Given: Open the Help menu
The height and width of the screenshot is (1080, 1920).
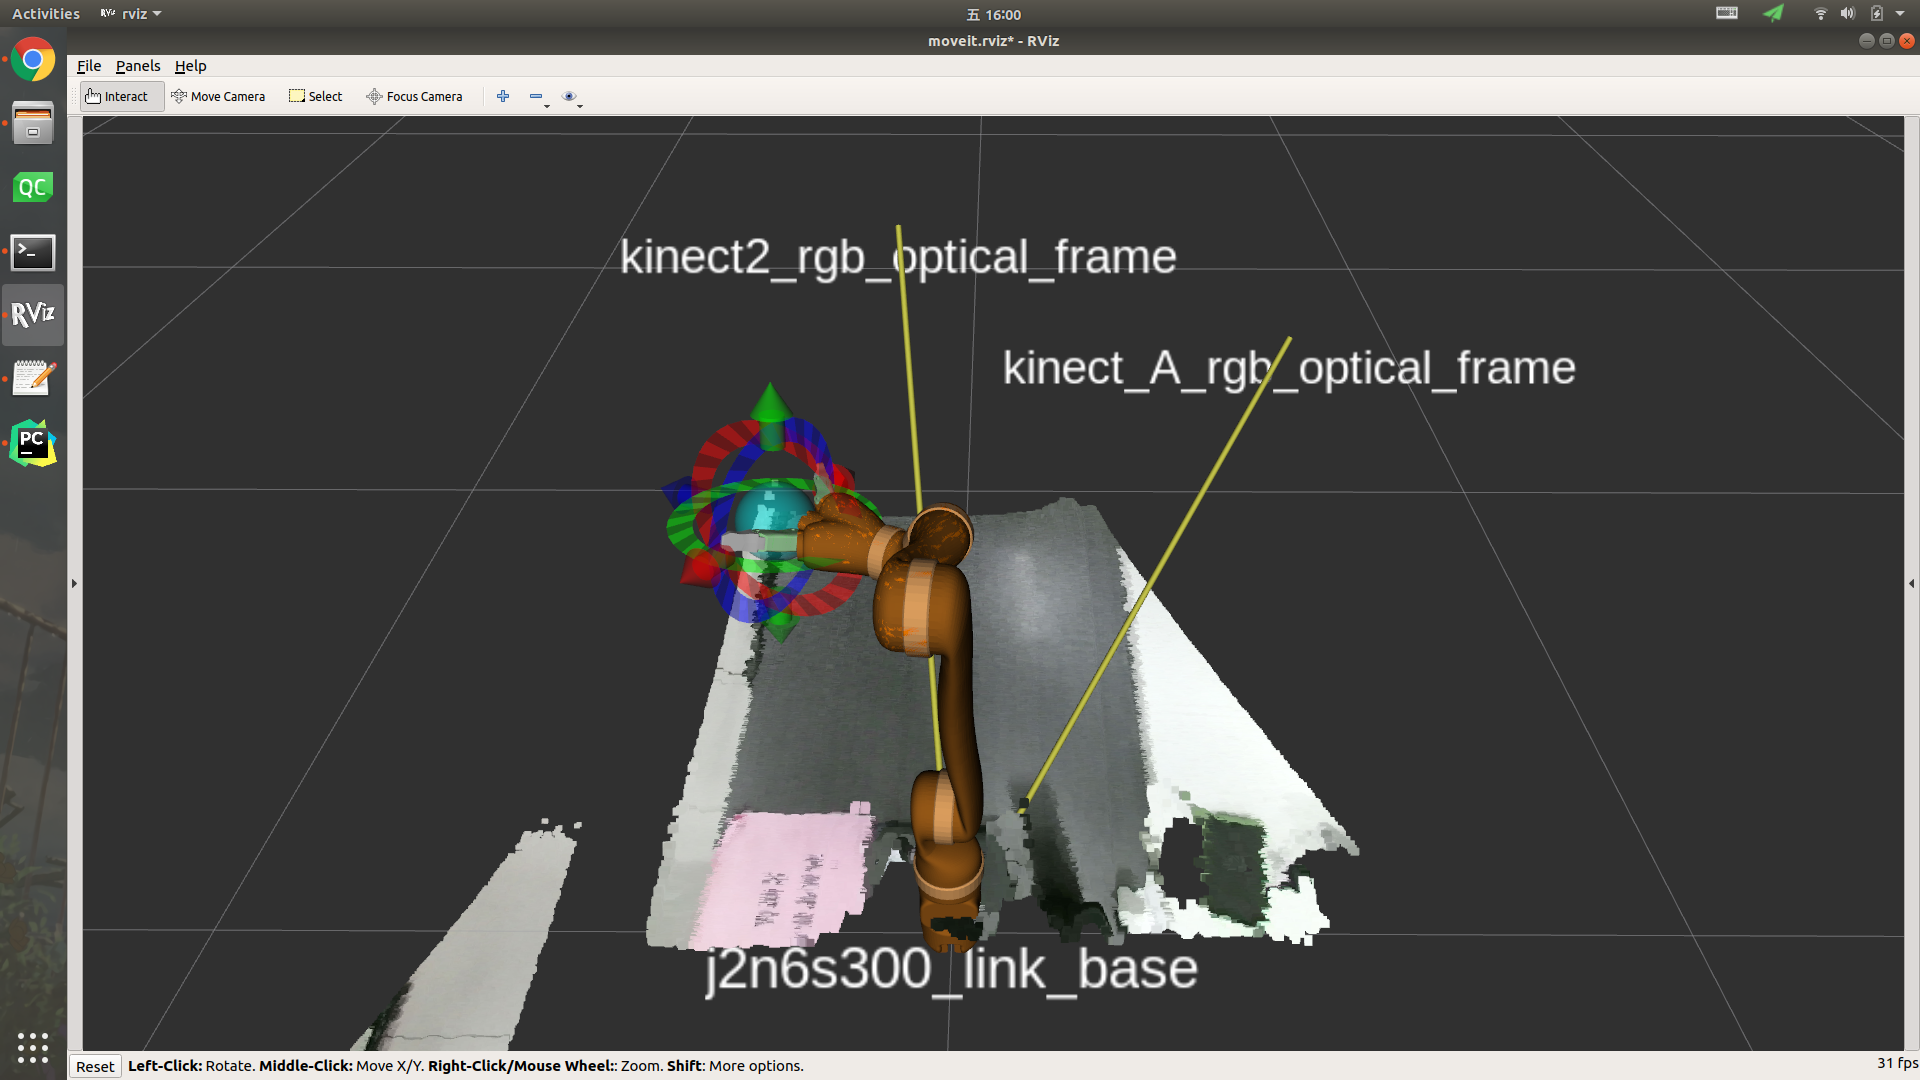Looking at the screenshot, I should pos(190,66).
